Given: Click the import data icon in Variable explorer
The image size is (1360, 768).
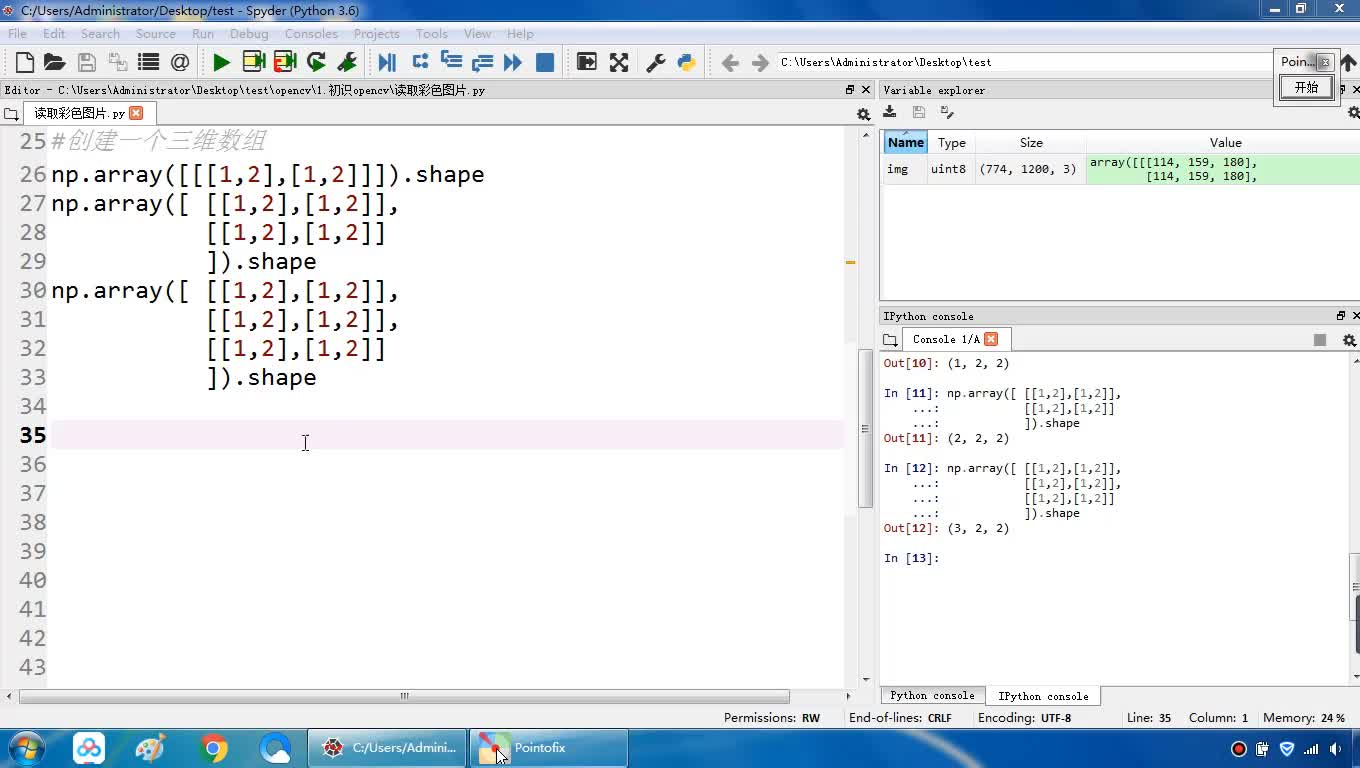Looking at the screenshot, I should pyautogui.click(x=889, y=112).
